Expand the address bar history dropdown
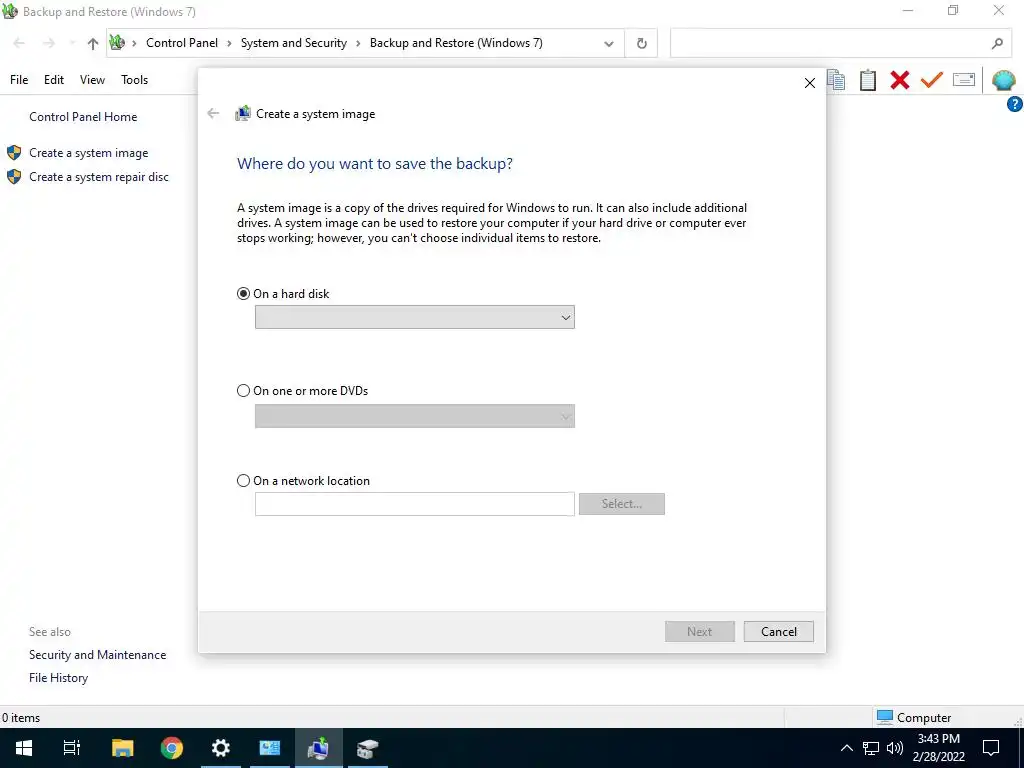This screenshot has height=768, width=1024. click(x=609, y=44)
